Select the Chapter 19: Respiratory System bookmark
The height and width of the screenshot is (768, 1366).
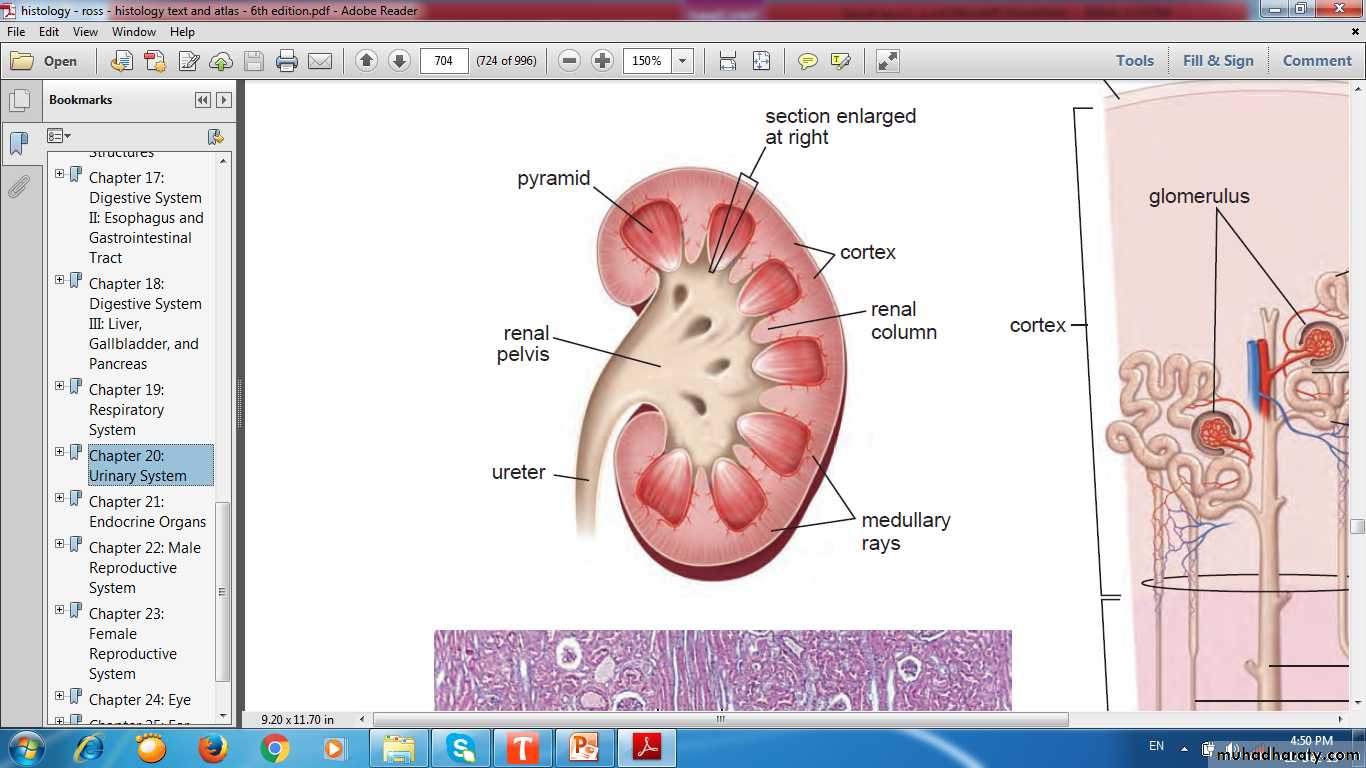pos(126,409)
